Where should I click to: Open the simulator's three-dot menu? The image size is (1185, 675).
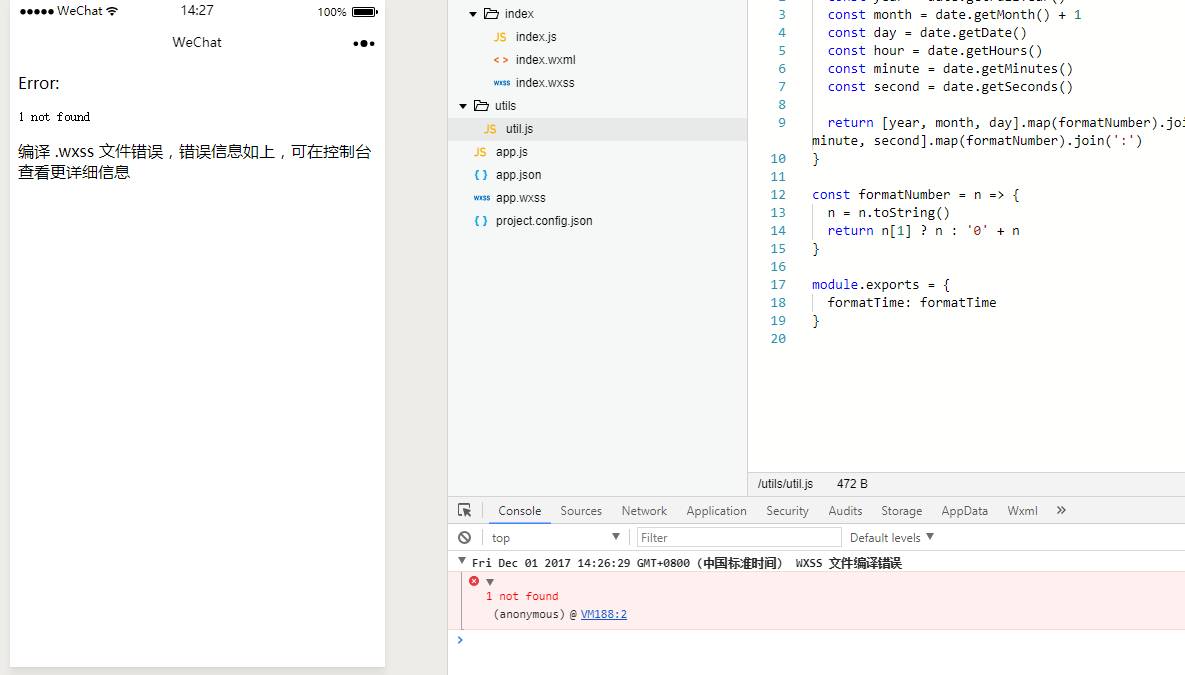coord(364,43)
